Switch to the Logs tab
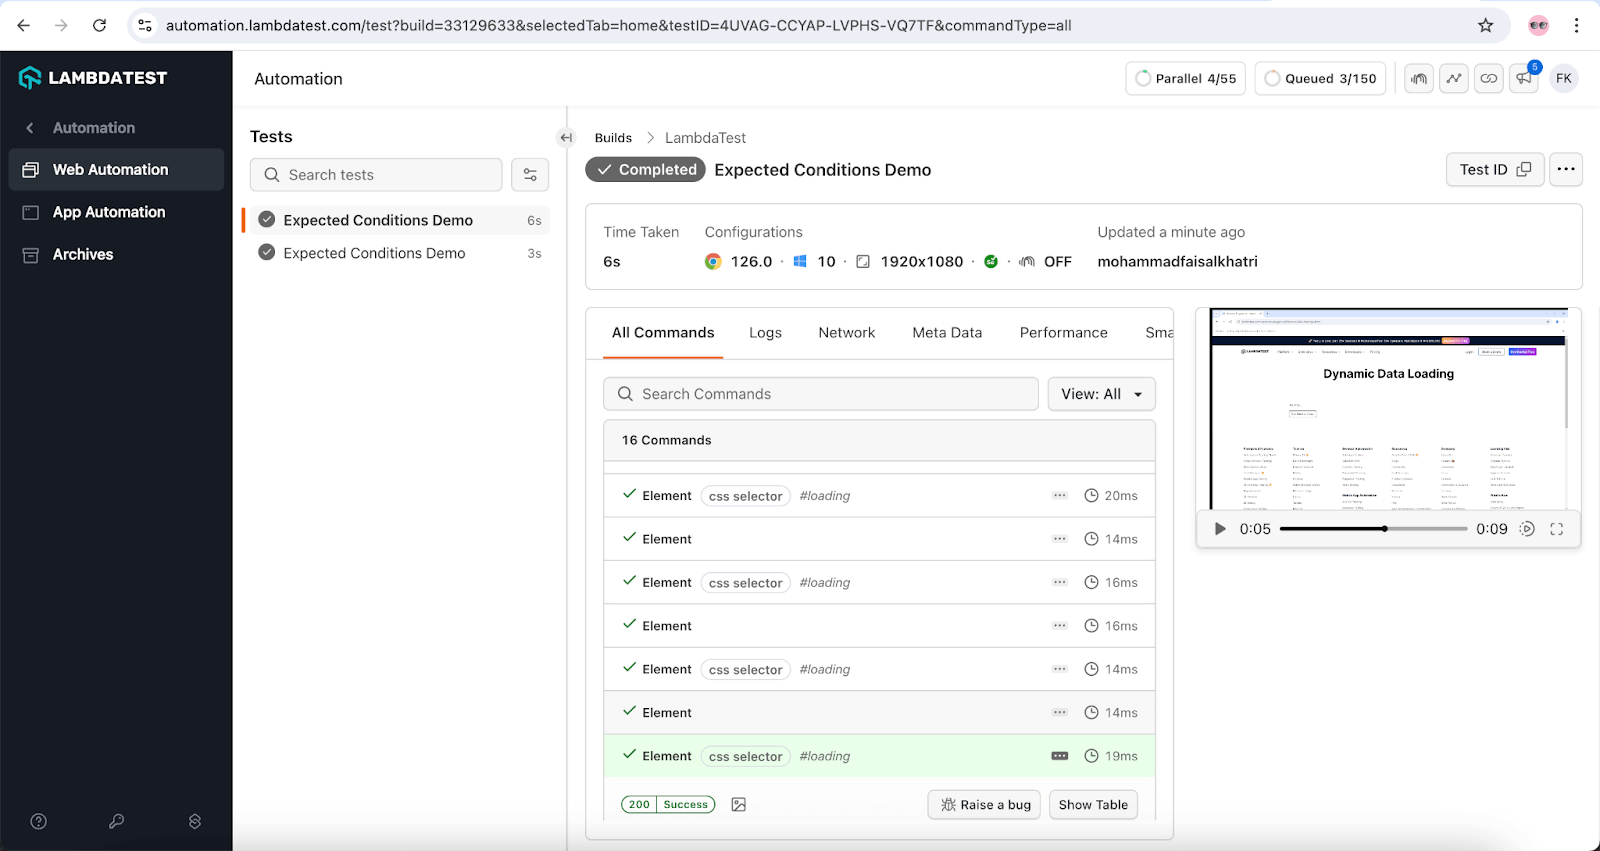Viewport: 1600px width, 851px height. point(765,333)
